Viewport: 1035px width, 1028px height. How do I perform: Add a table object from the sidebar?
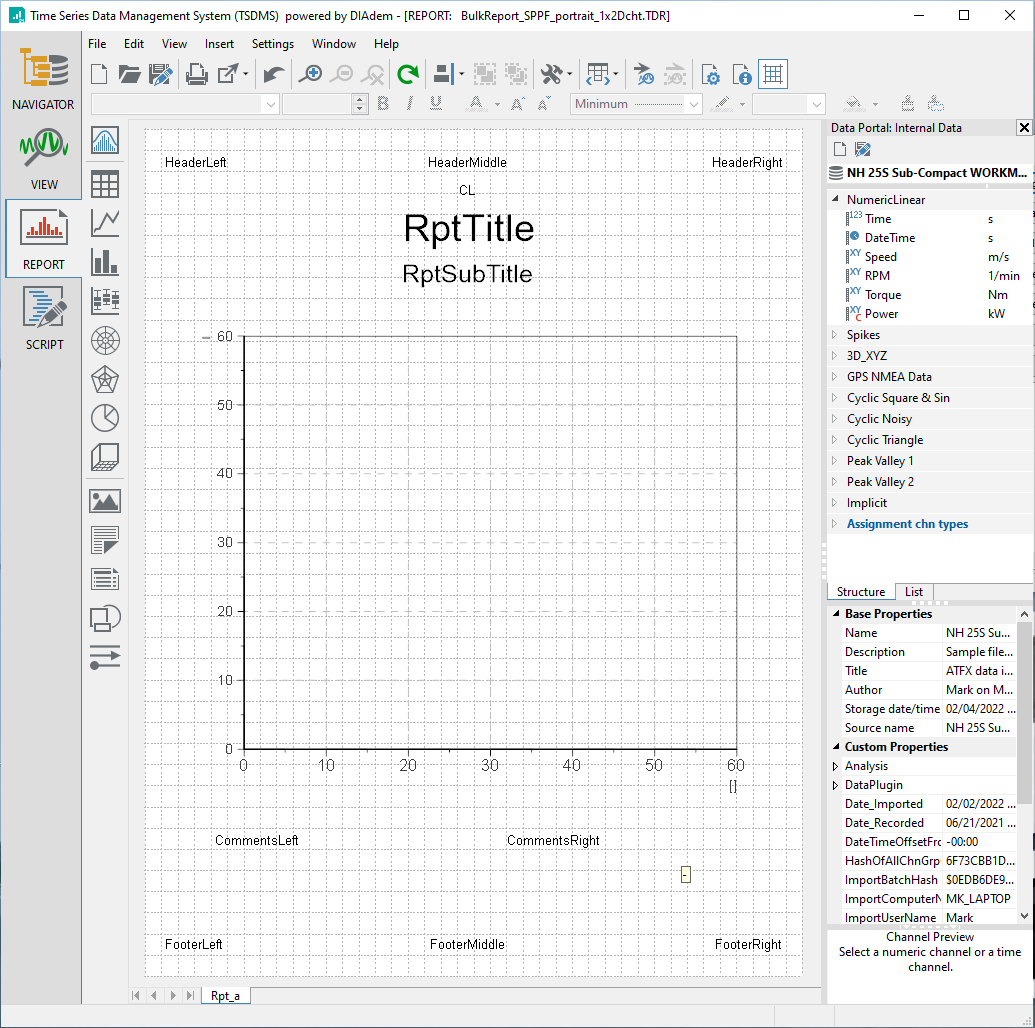click(105, 183)
